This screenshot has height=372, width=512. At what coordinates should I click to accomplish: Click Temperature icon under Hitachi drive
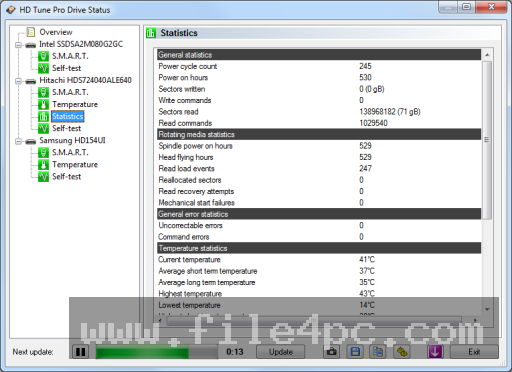click(x=43, y=104)
